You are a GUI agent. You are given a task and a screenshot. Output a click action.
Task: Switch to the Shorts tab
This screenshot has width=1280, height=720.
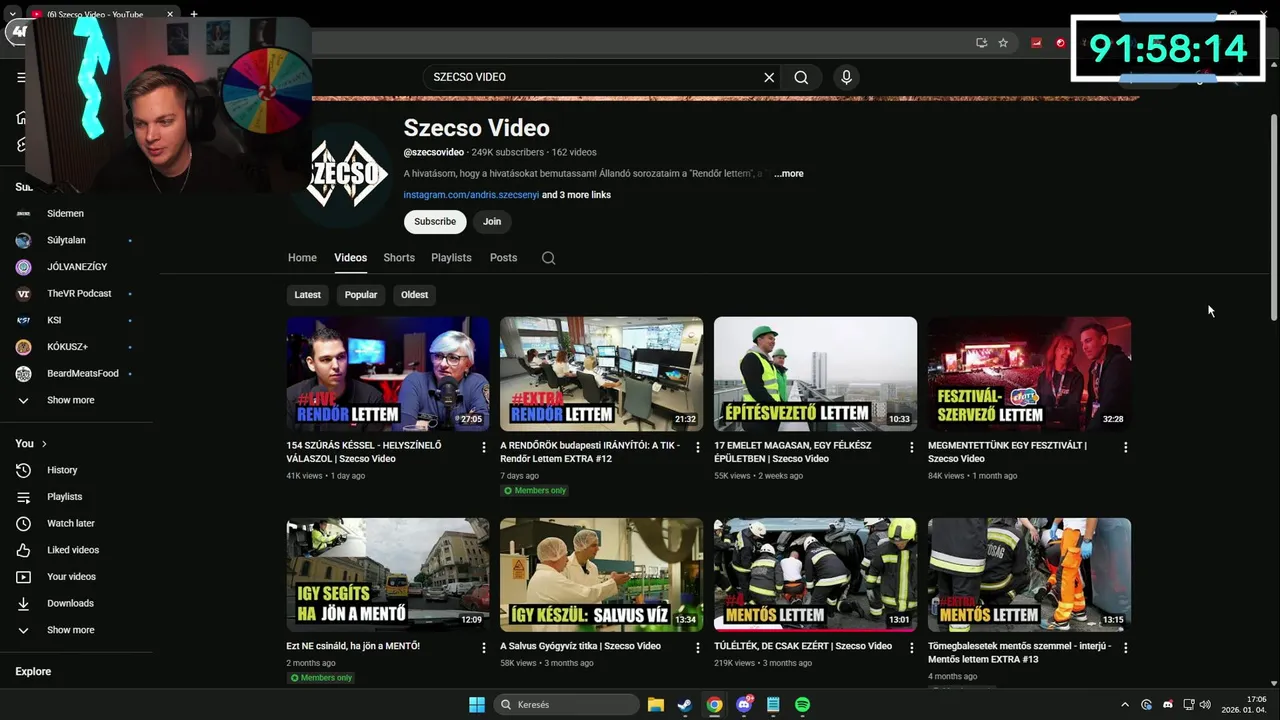(399, 258)
